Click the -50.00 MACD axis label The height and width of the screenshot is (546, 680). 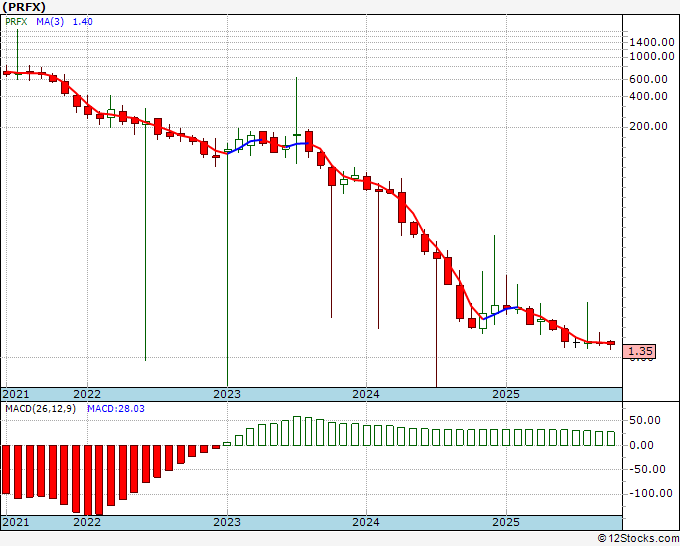click(x=645, y=469)
